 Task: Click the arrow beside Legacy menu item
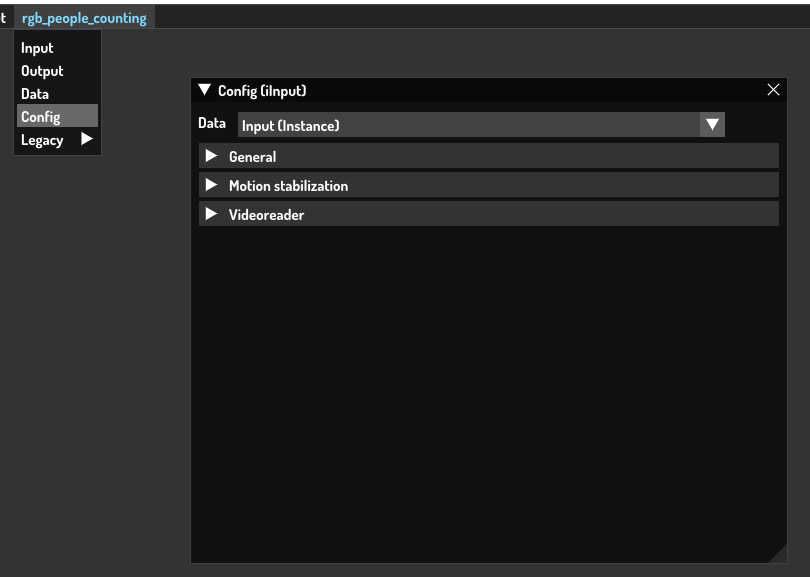87,139
